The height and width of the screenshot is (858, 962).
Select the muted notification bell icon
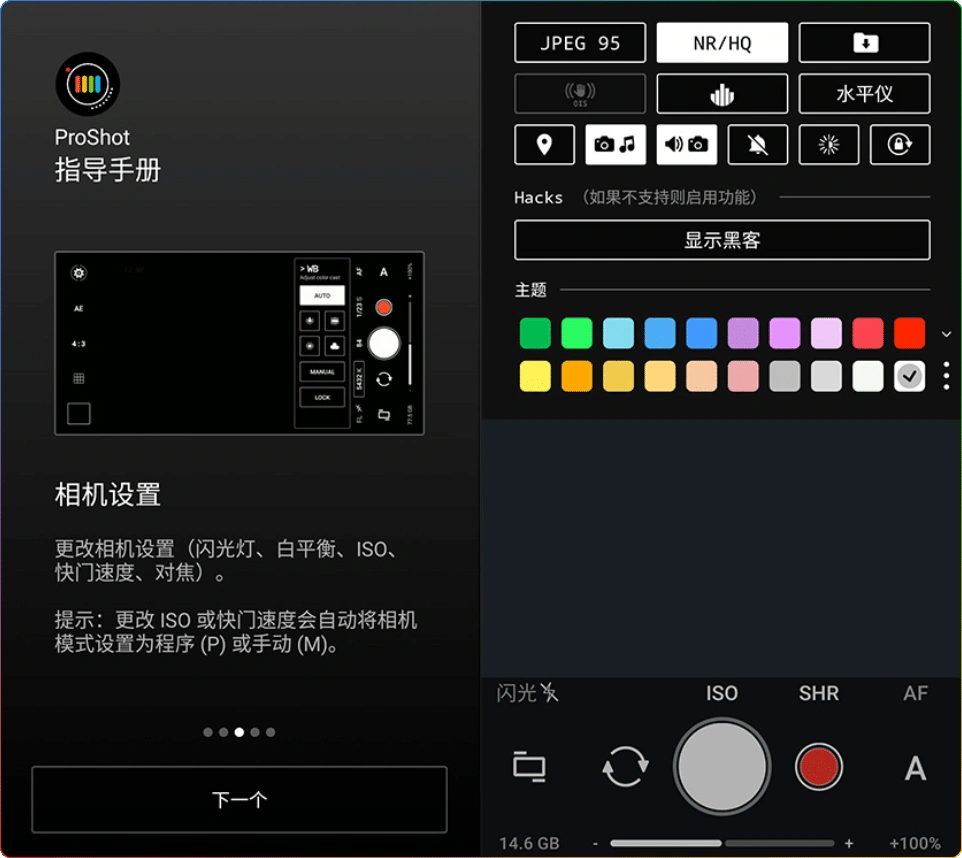[x=757, y=144]
